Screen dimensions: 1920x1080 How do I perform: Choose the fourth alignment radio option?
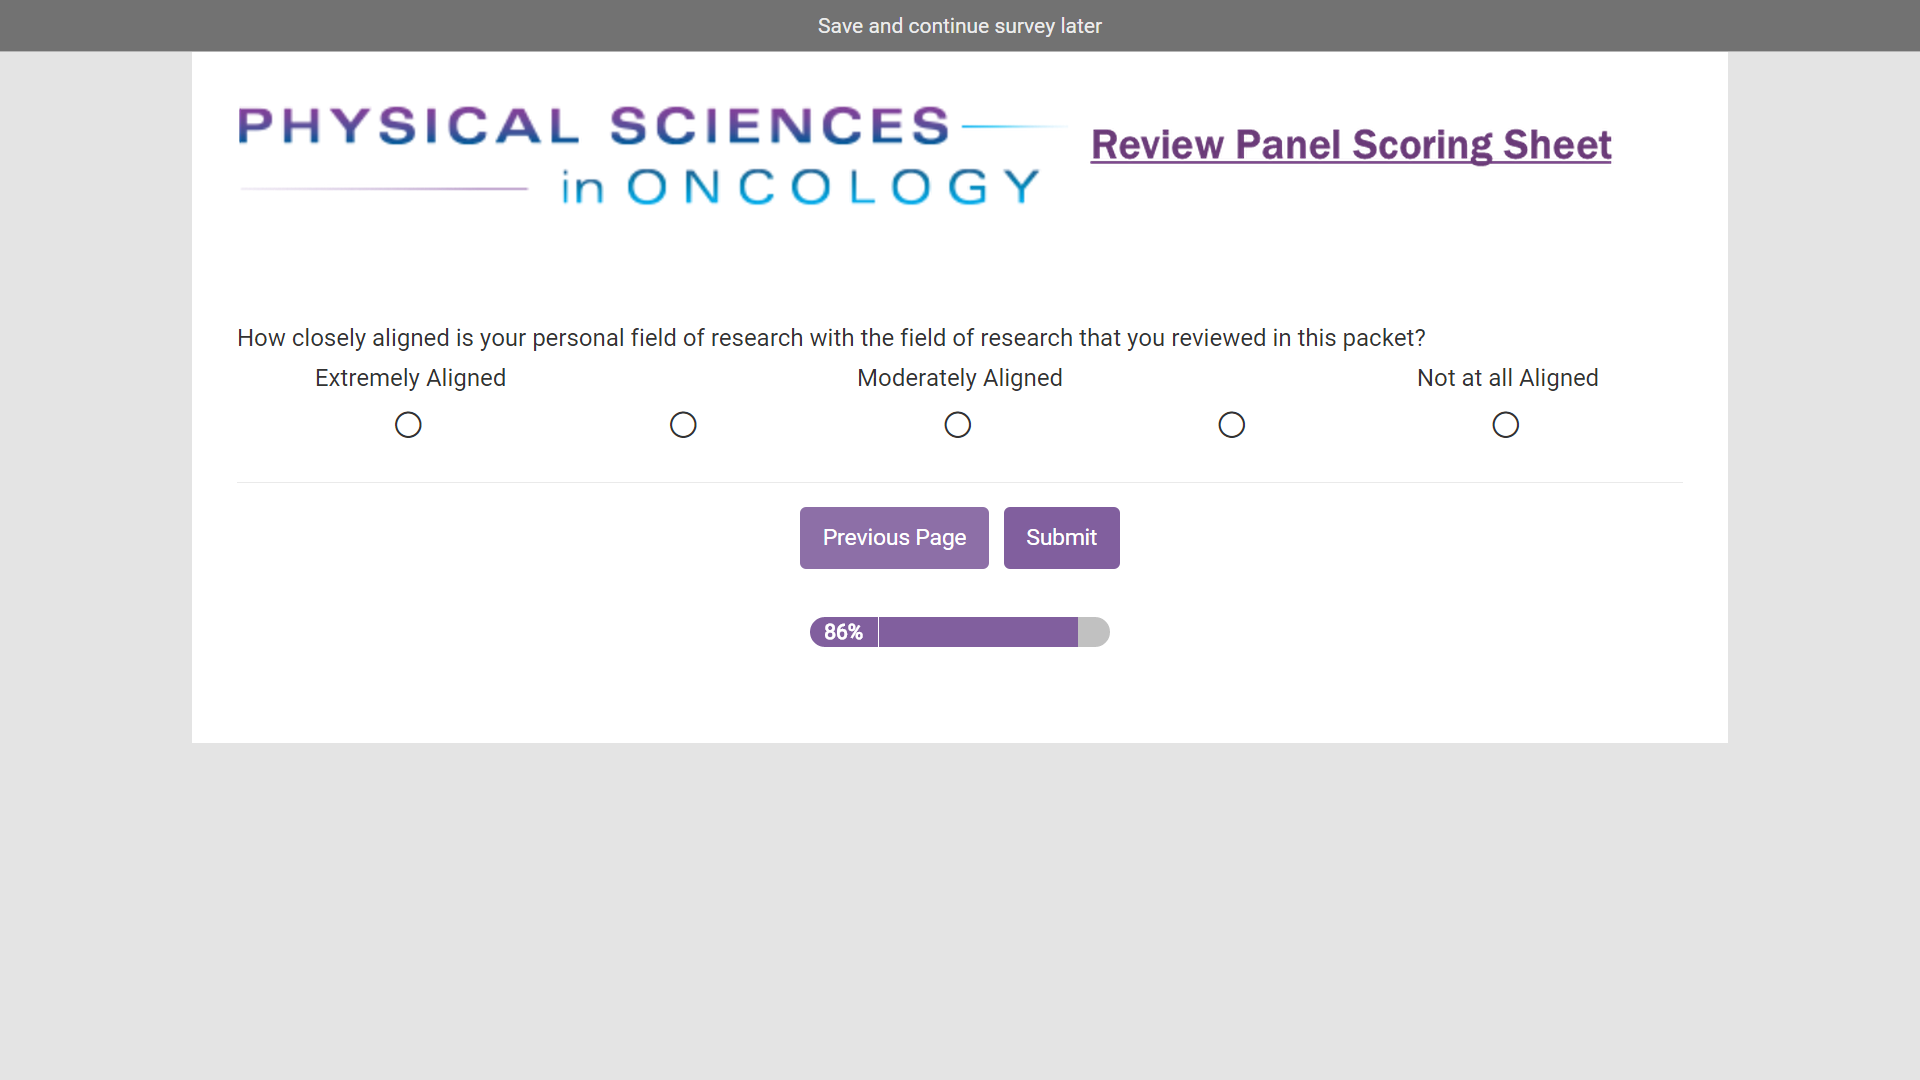coord(1232,425)
